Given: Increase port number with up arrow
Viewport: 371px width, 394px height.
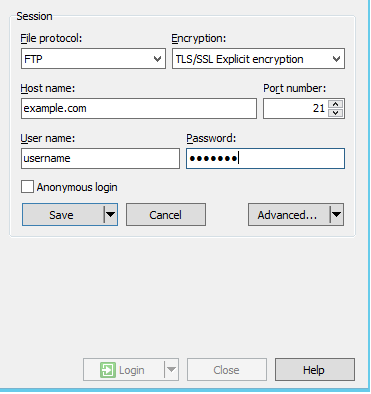Looking at the screenshot, I should tap(336, 104).
